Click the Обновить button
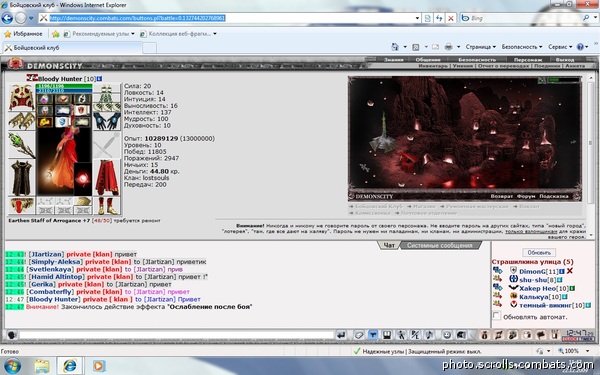 [539, 253]
